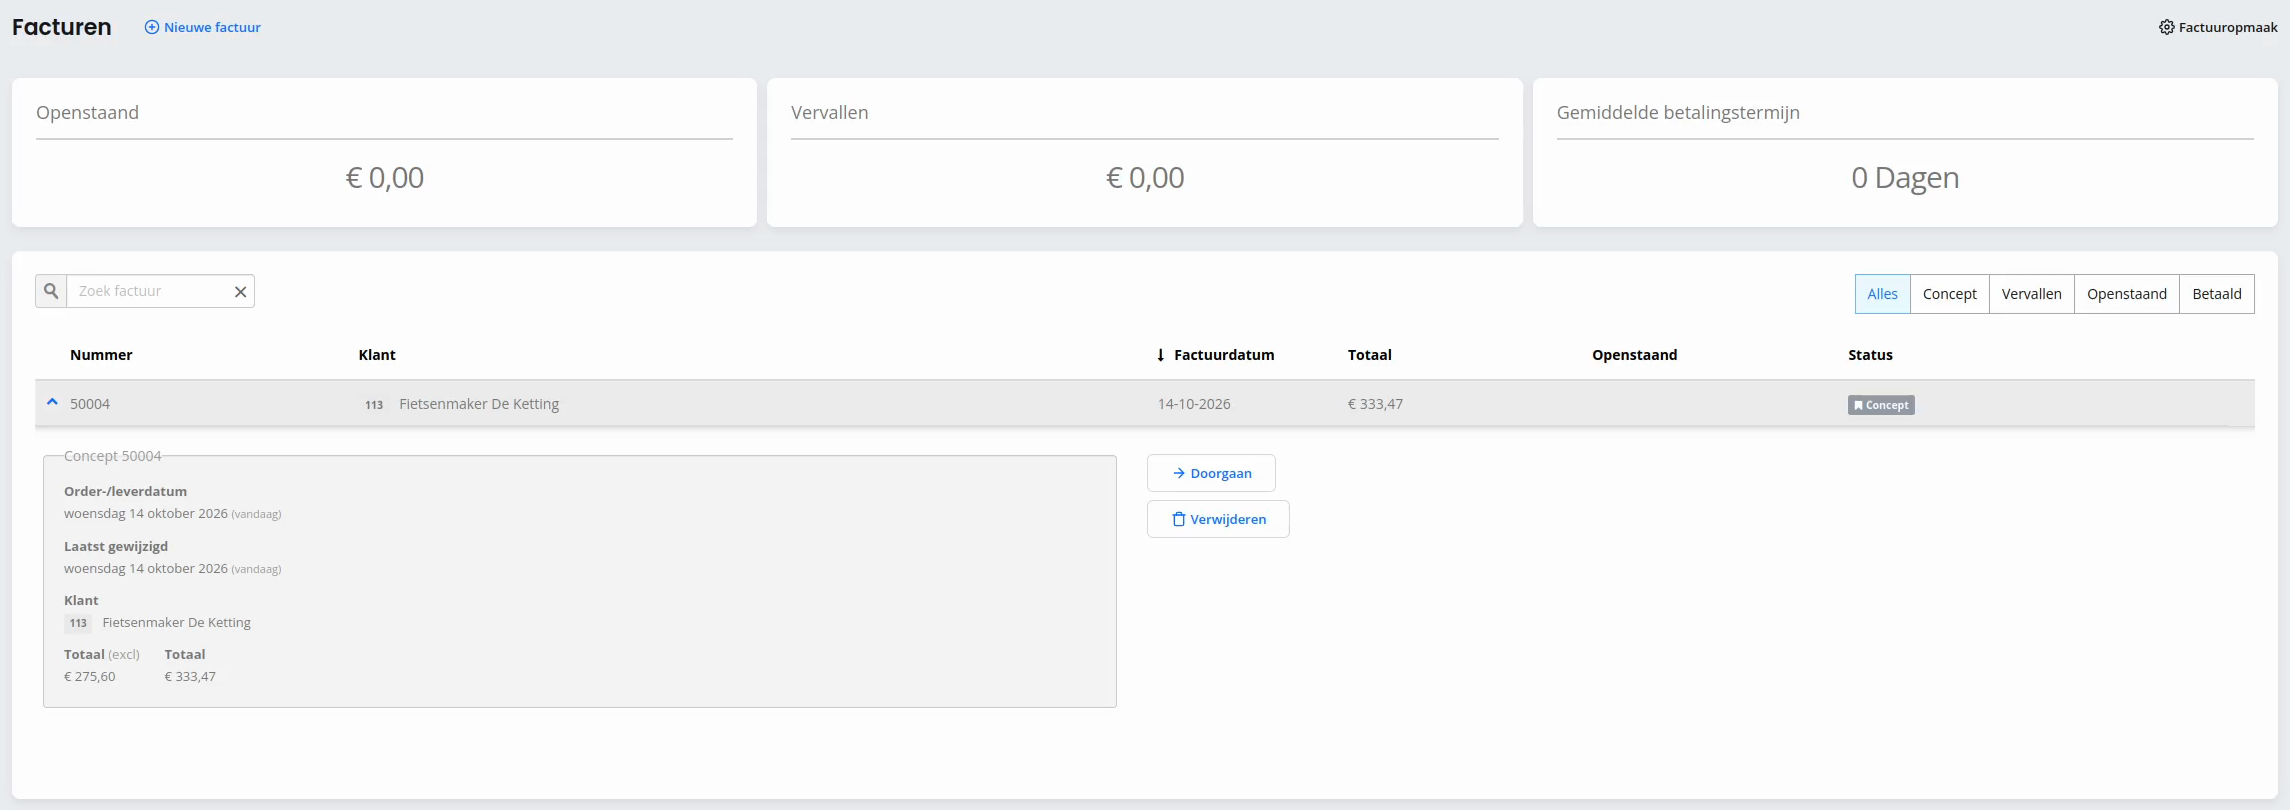Viewport: 2290px width, 810px height.
Task: Click date 14-10-2026 in row
Action: click(x=1194, y=404)
